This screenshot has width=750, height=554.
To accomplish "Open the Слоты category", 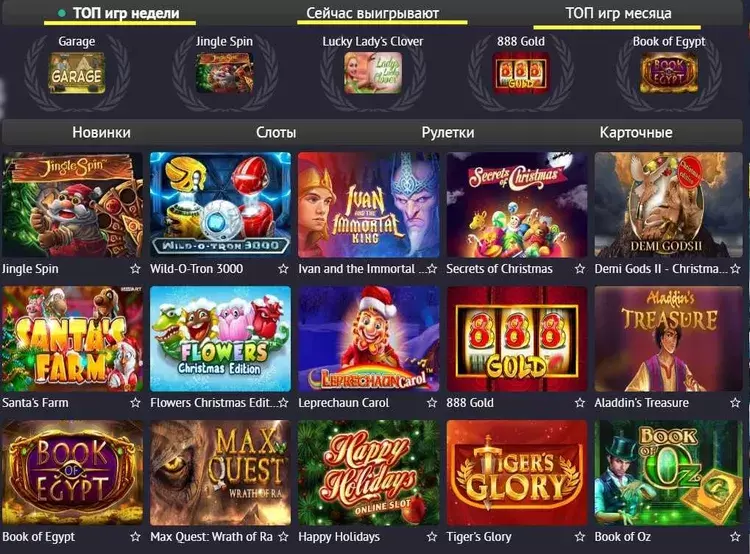I will coord(276,133).
